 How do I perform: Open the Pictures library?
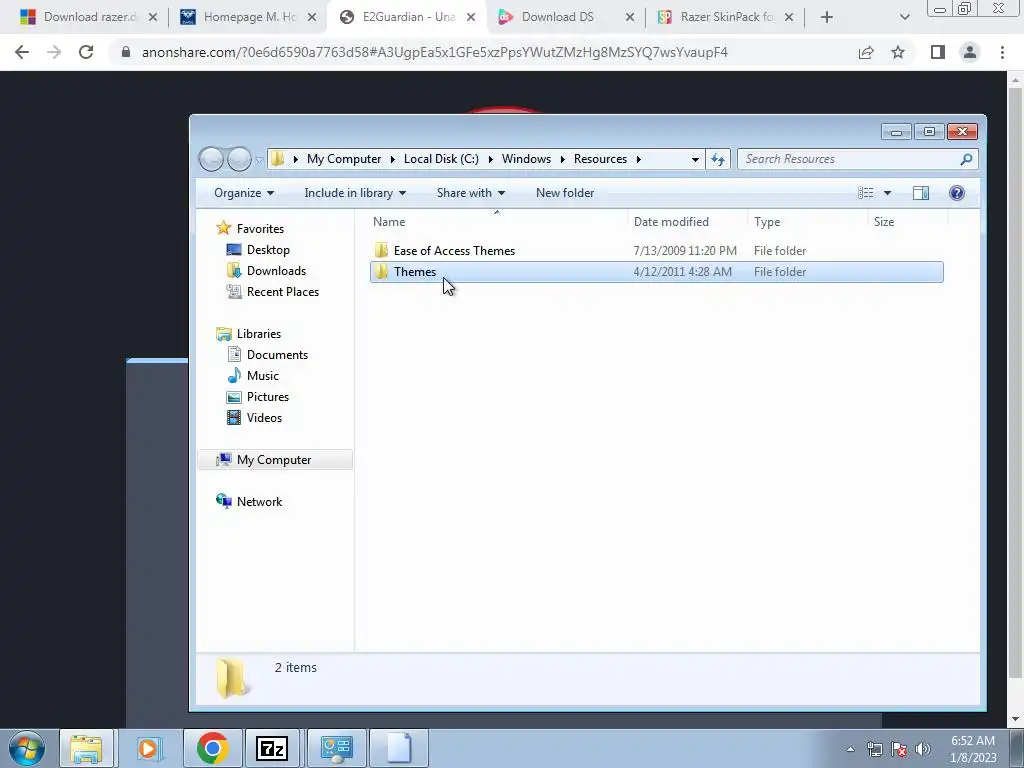pyautogui.click(x=267, y=396)
